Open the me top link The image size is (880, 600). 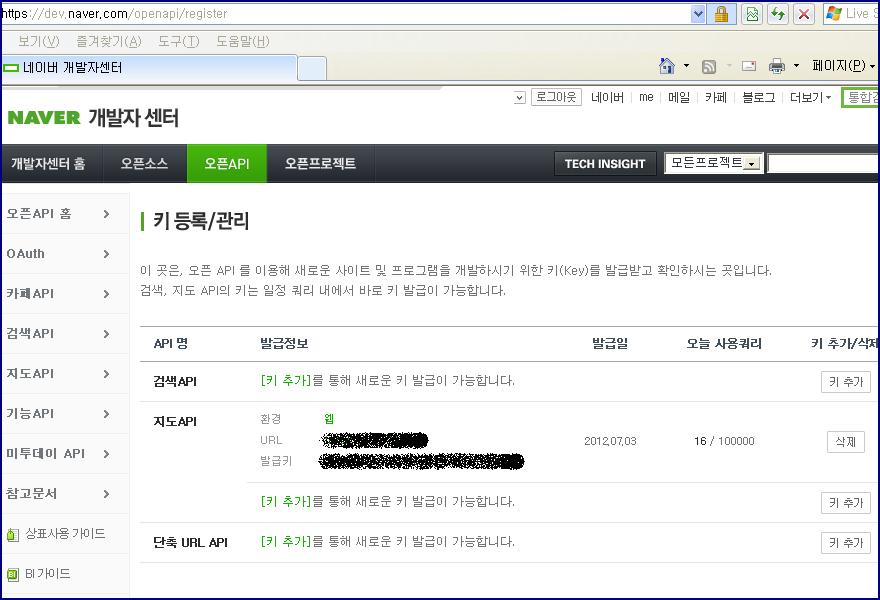pos(646,98)
